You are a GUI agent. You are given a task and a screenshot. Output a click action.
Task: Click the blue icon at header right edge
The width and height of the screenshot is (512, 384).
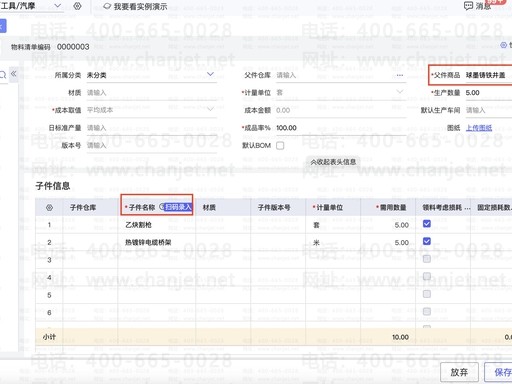point(503,45)
